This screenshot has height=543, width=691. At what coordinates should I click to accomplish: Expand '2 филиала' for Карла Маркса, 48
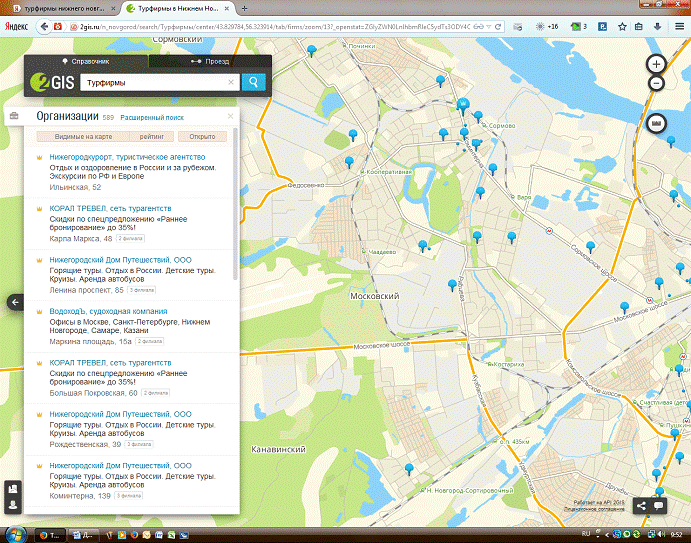132,240
